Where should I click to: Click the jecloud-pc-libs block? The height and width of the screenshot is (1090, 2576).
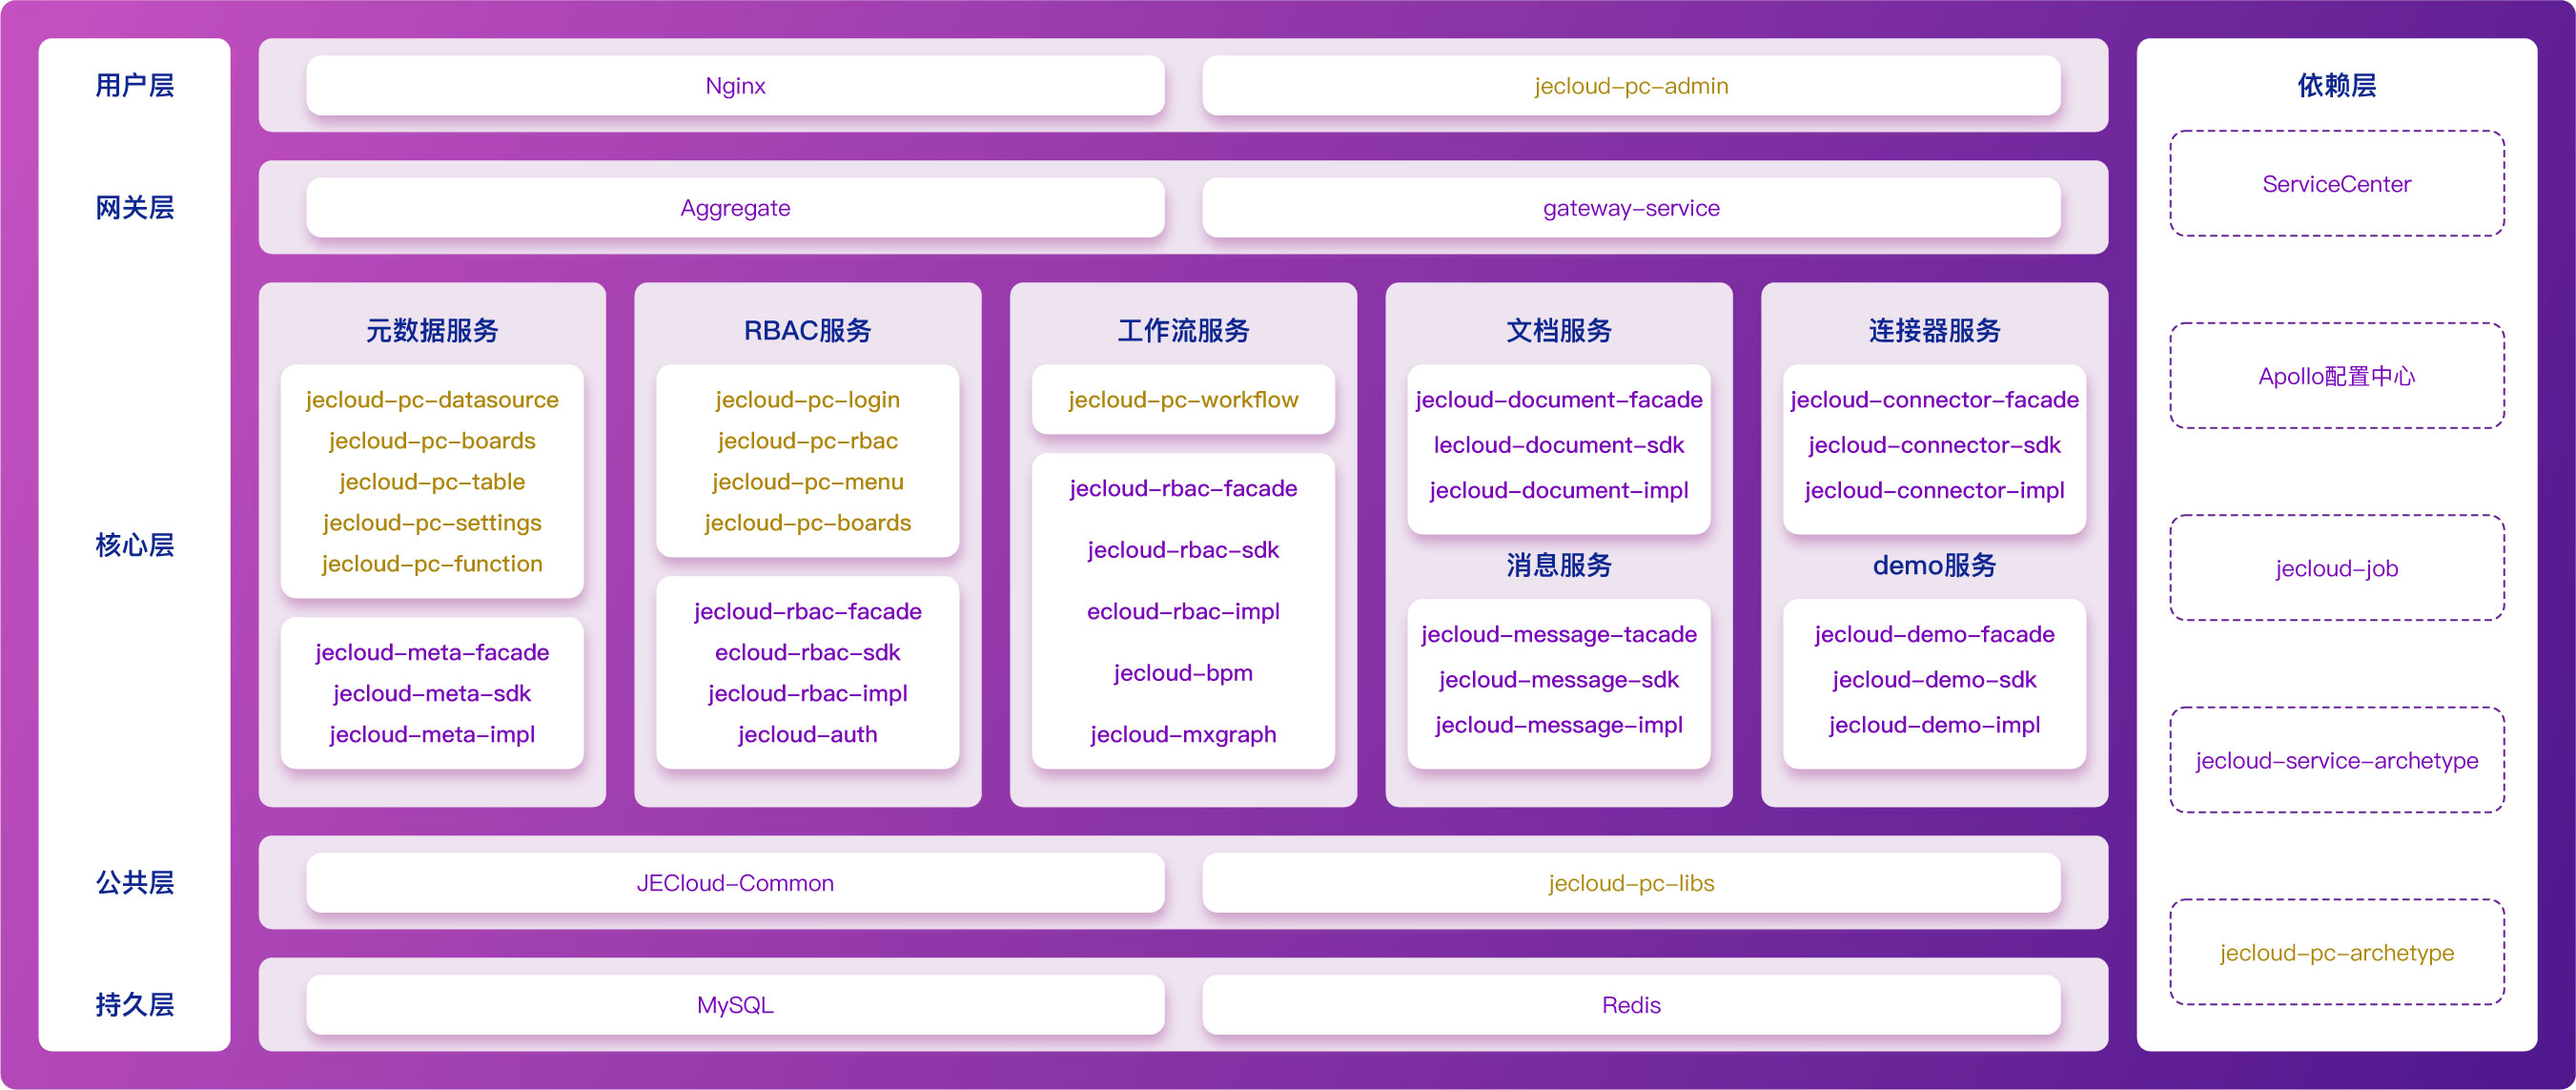(x=1631, y=883)
